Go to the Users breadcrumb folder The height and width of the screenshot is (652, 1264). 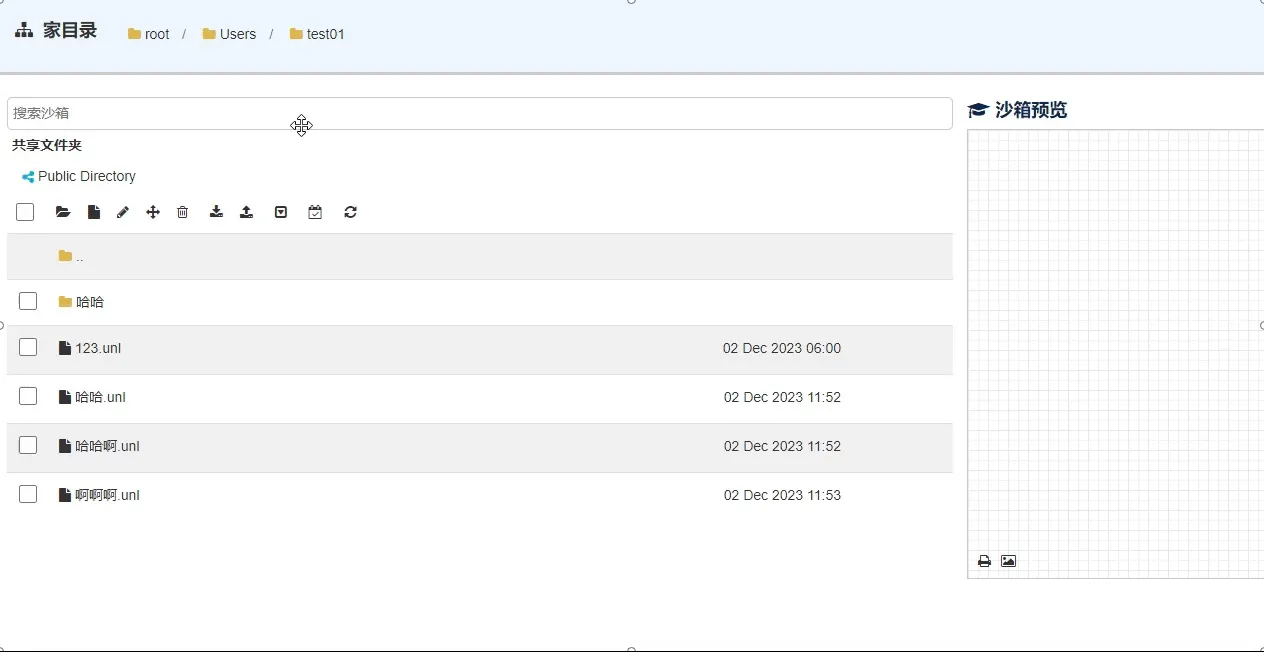[237, 34]
